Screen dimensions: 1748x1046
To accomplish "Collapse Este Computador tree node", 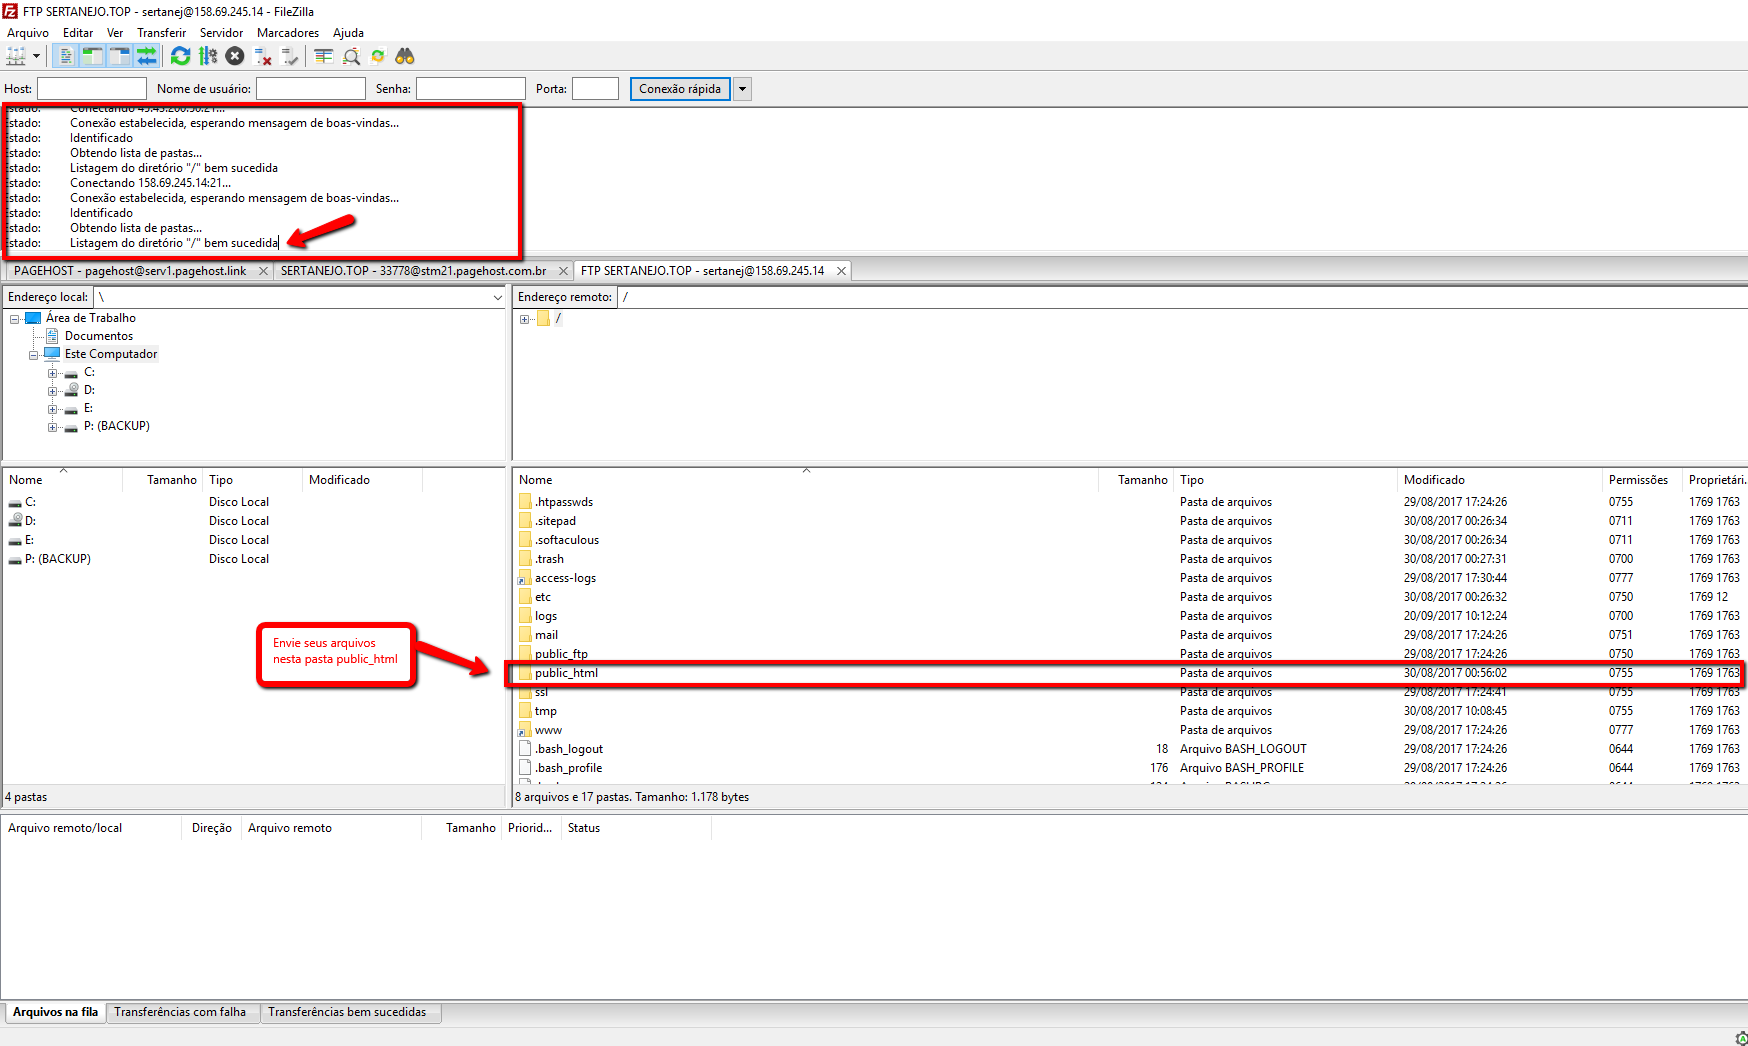I will point(34,355).
